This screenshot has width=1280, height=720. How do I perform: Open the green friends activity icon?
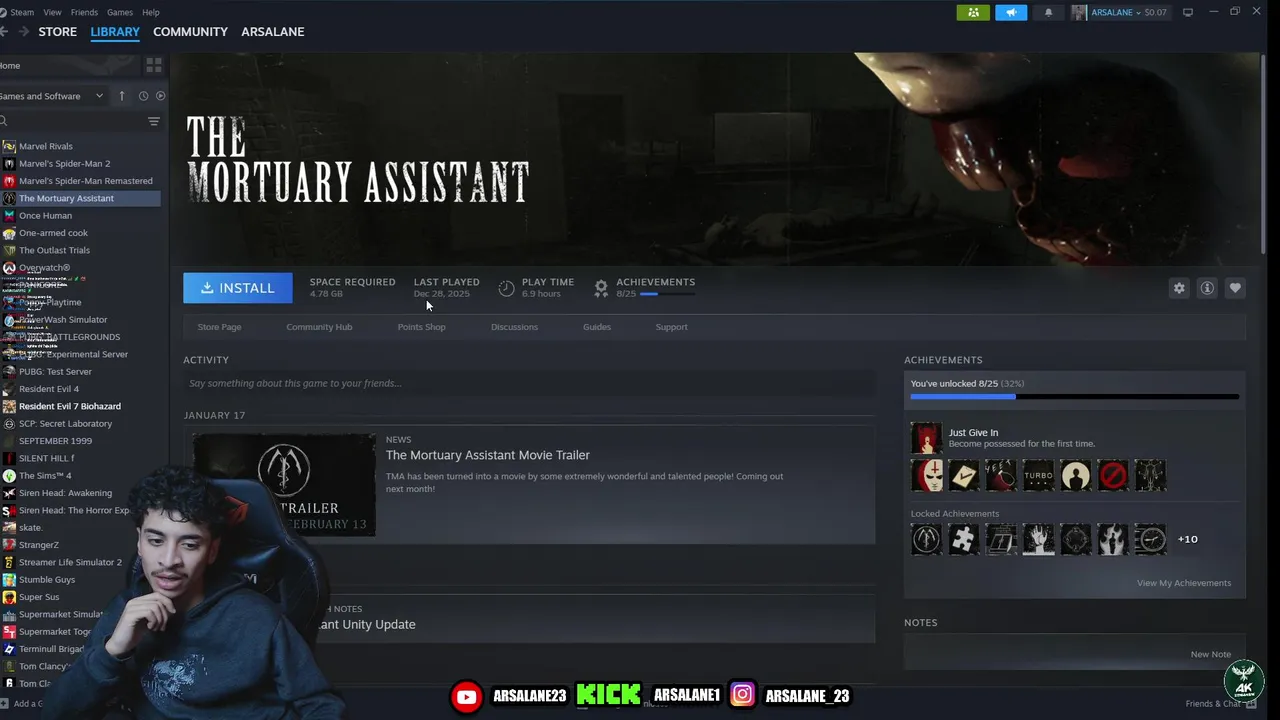click(x=973, y=12)
